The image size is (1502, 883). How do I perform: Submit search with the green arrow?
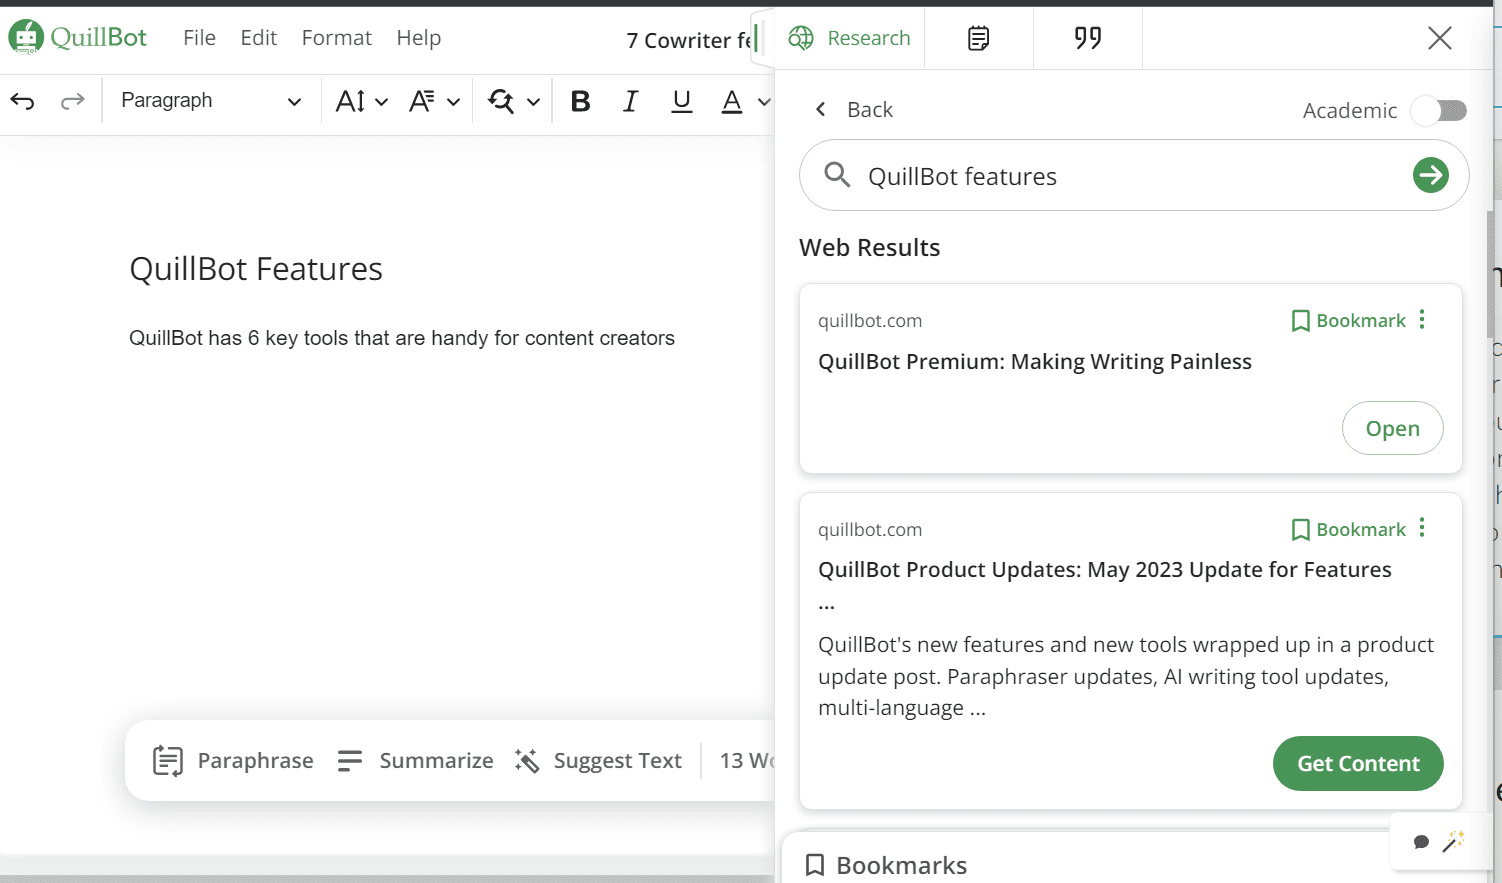1431,175
